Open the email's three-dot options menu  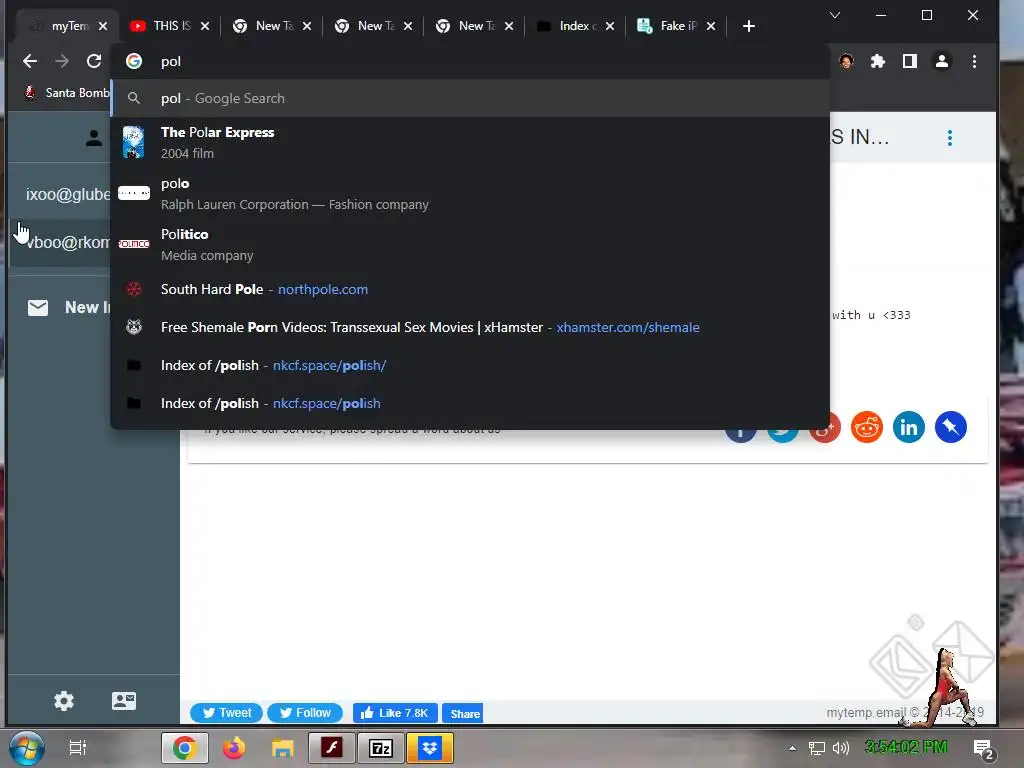click(x=950, y=138)
